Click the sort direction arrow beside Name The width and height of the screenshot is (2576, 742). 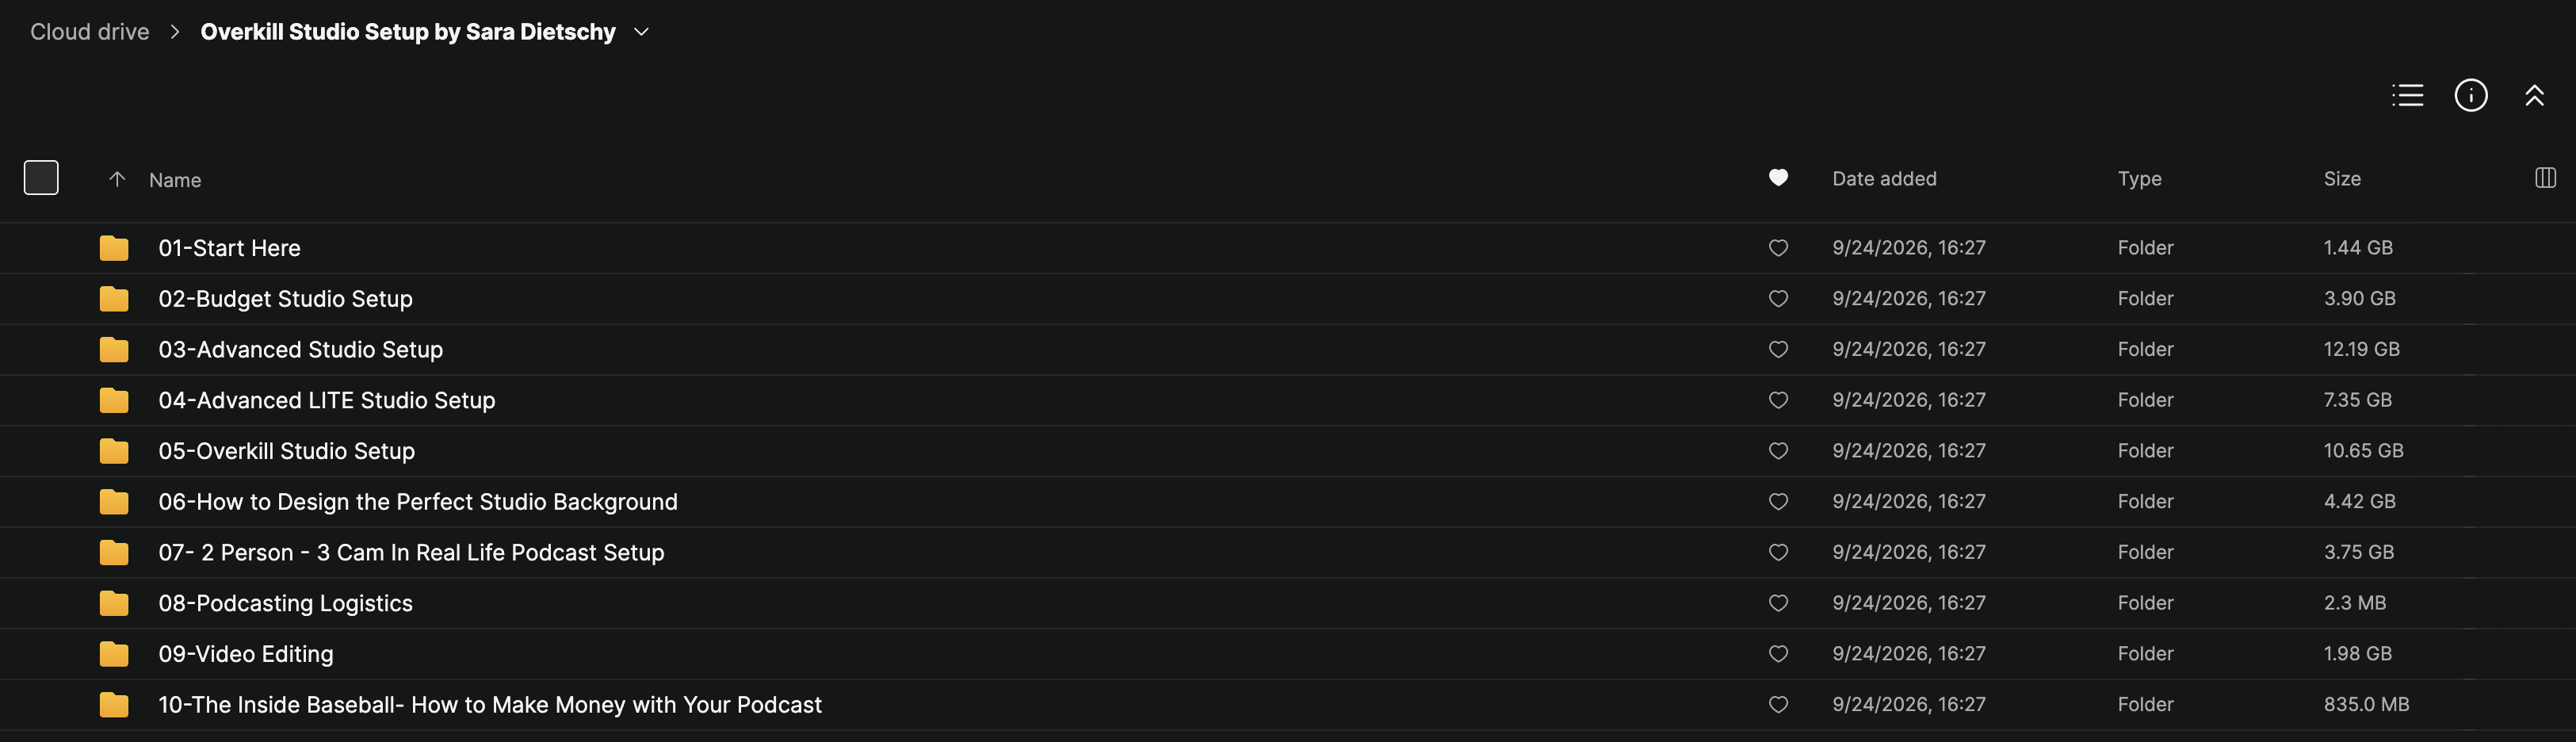(117, 179)
